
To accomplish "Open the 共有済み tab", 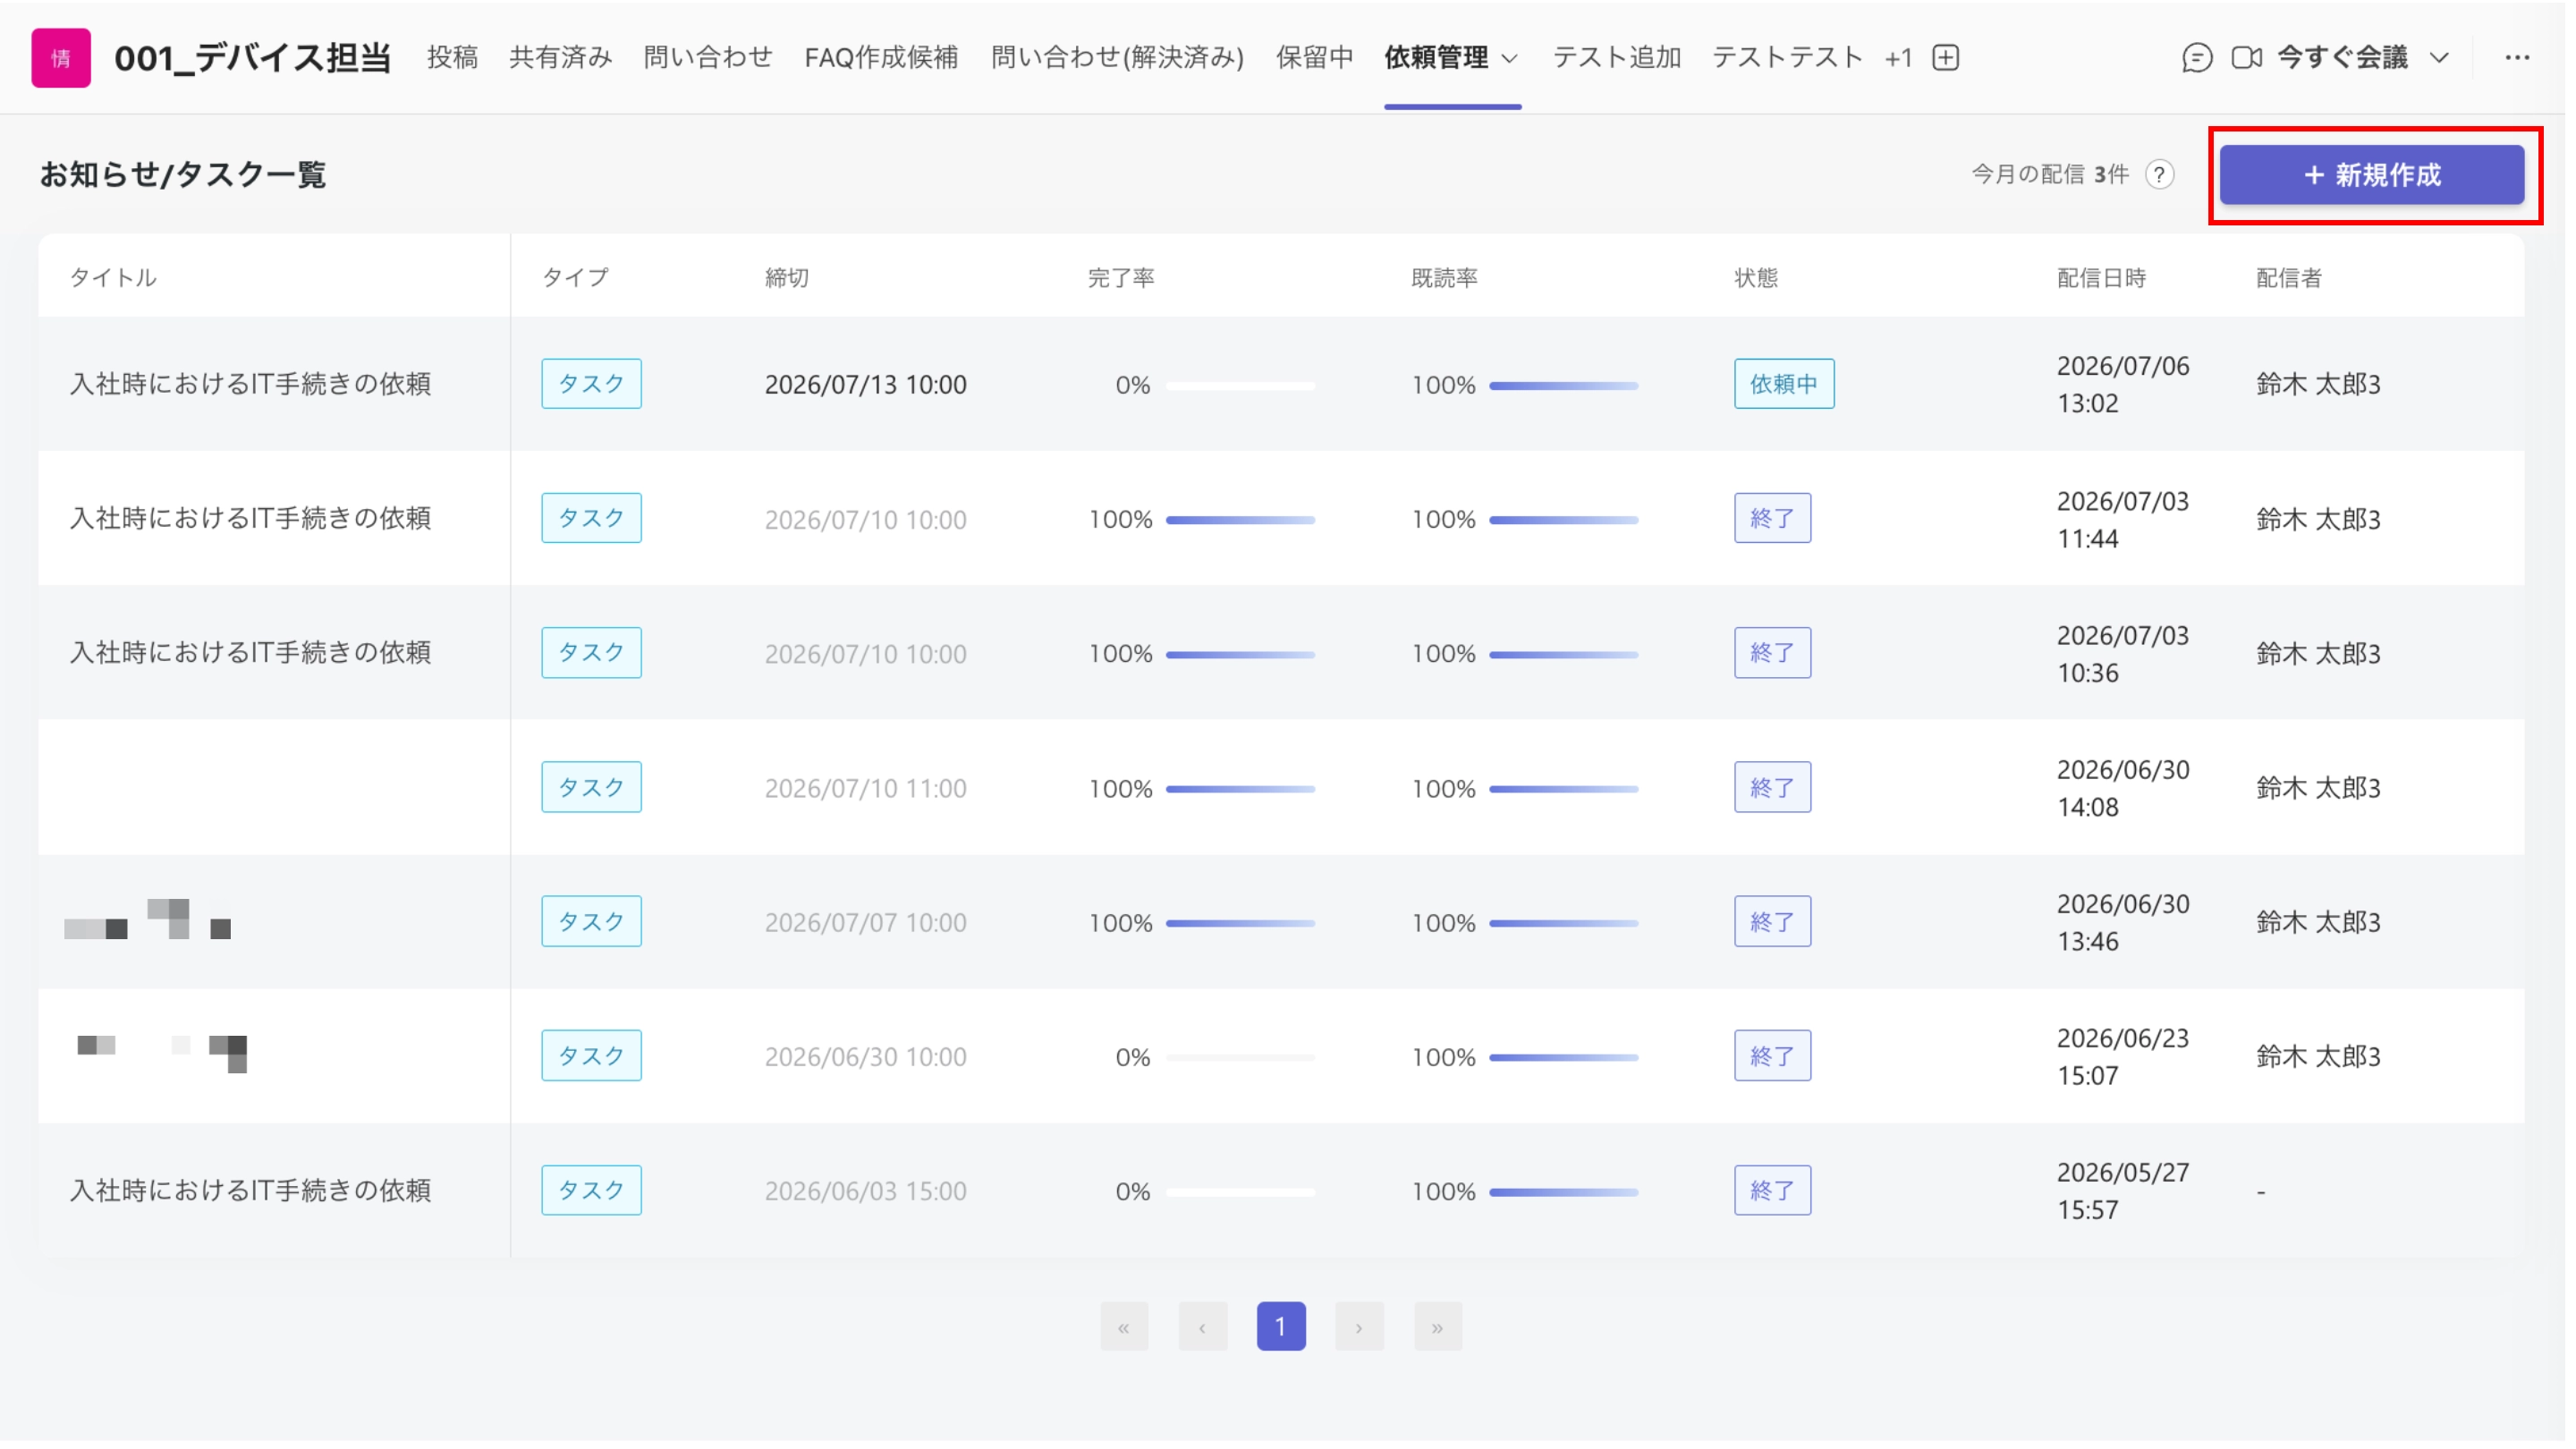I will pos(561,58).
